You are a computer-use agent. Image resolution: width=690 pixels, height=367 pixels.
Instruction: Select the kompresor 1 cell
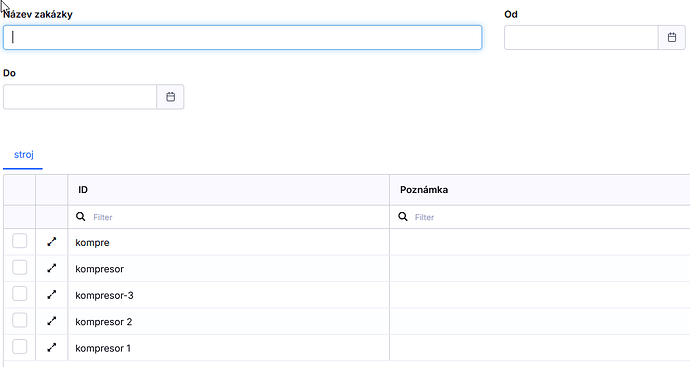tap(228, 348)
